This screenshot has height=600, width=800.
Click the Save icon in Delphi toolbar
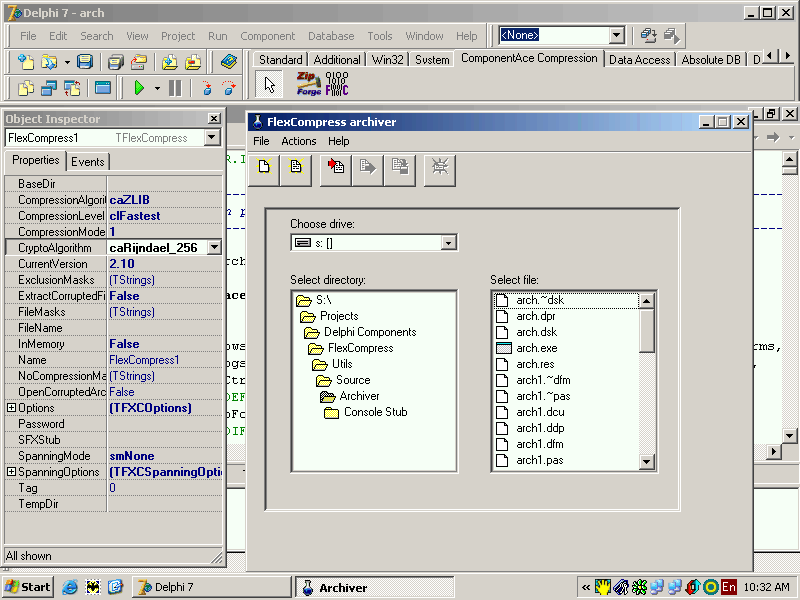coord(85,62)
